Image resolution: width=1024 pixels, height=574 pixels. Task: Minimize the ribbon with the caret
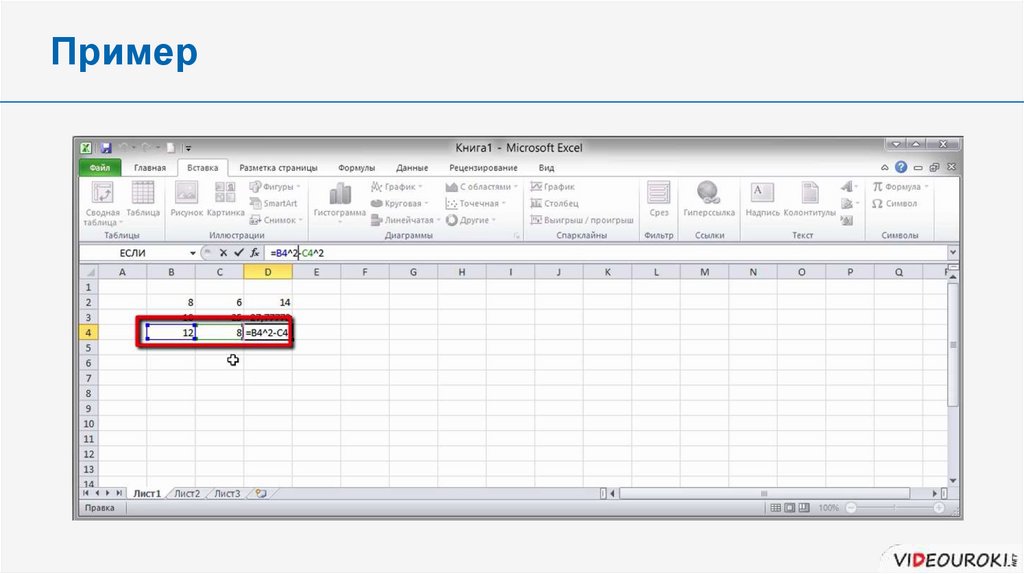pyautogui.click(x=884, y=168)
